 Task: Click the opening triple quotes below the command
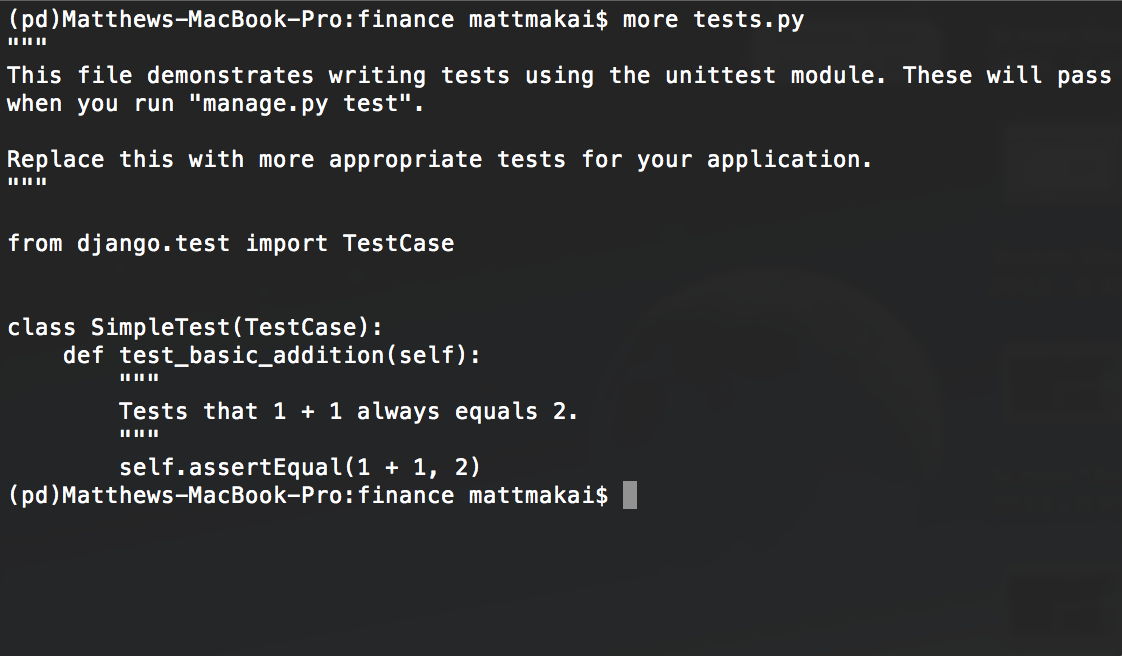point(27,43)
